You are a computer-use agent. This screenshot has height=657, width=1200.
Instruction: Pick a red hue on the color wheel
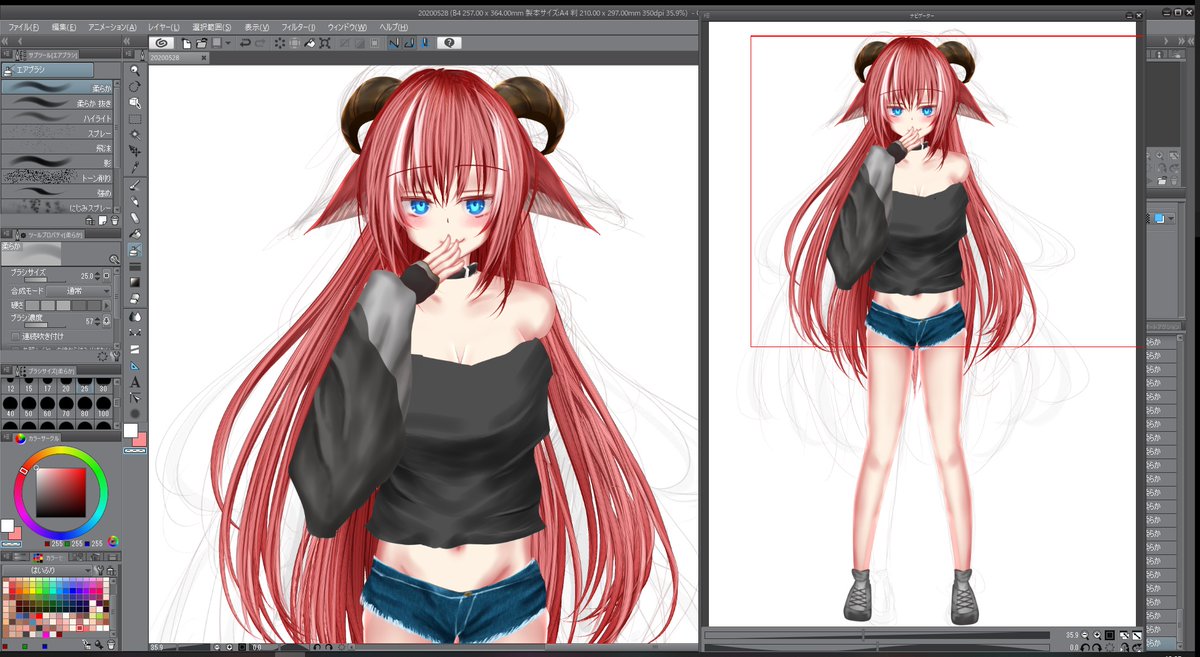24,470
